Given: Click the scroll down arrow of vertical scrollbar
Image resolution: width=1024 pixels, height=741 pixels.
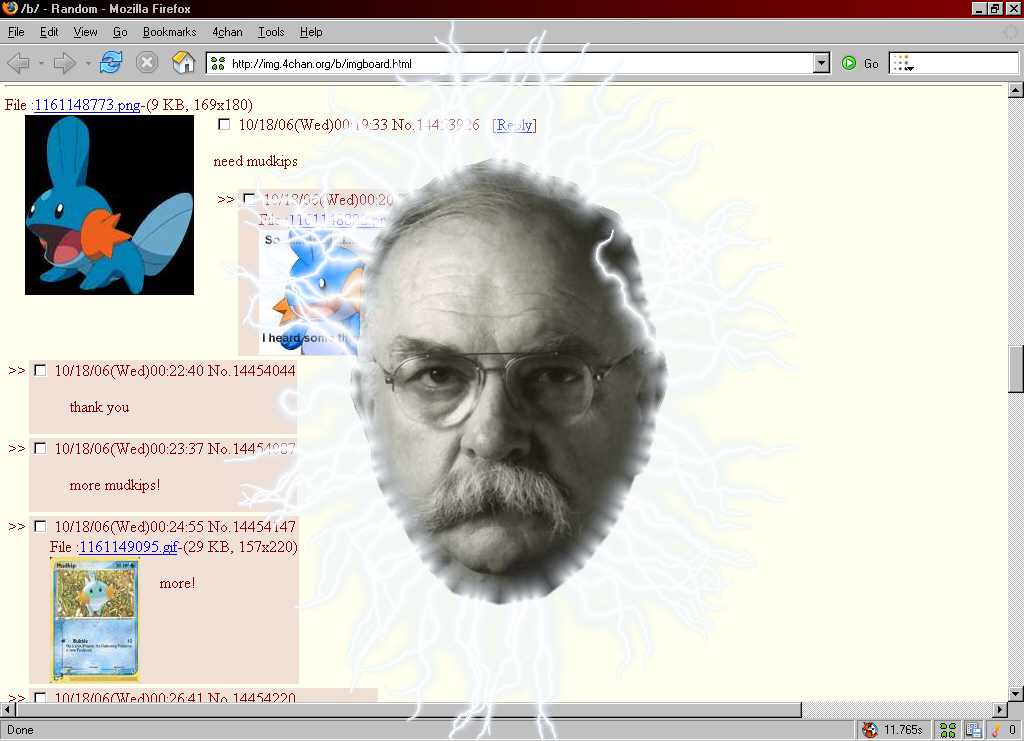Looking at the screenshot, I should click(1016, 693).
